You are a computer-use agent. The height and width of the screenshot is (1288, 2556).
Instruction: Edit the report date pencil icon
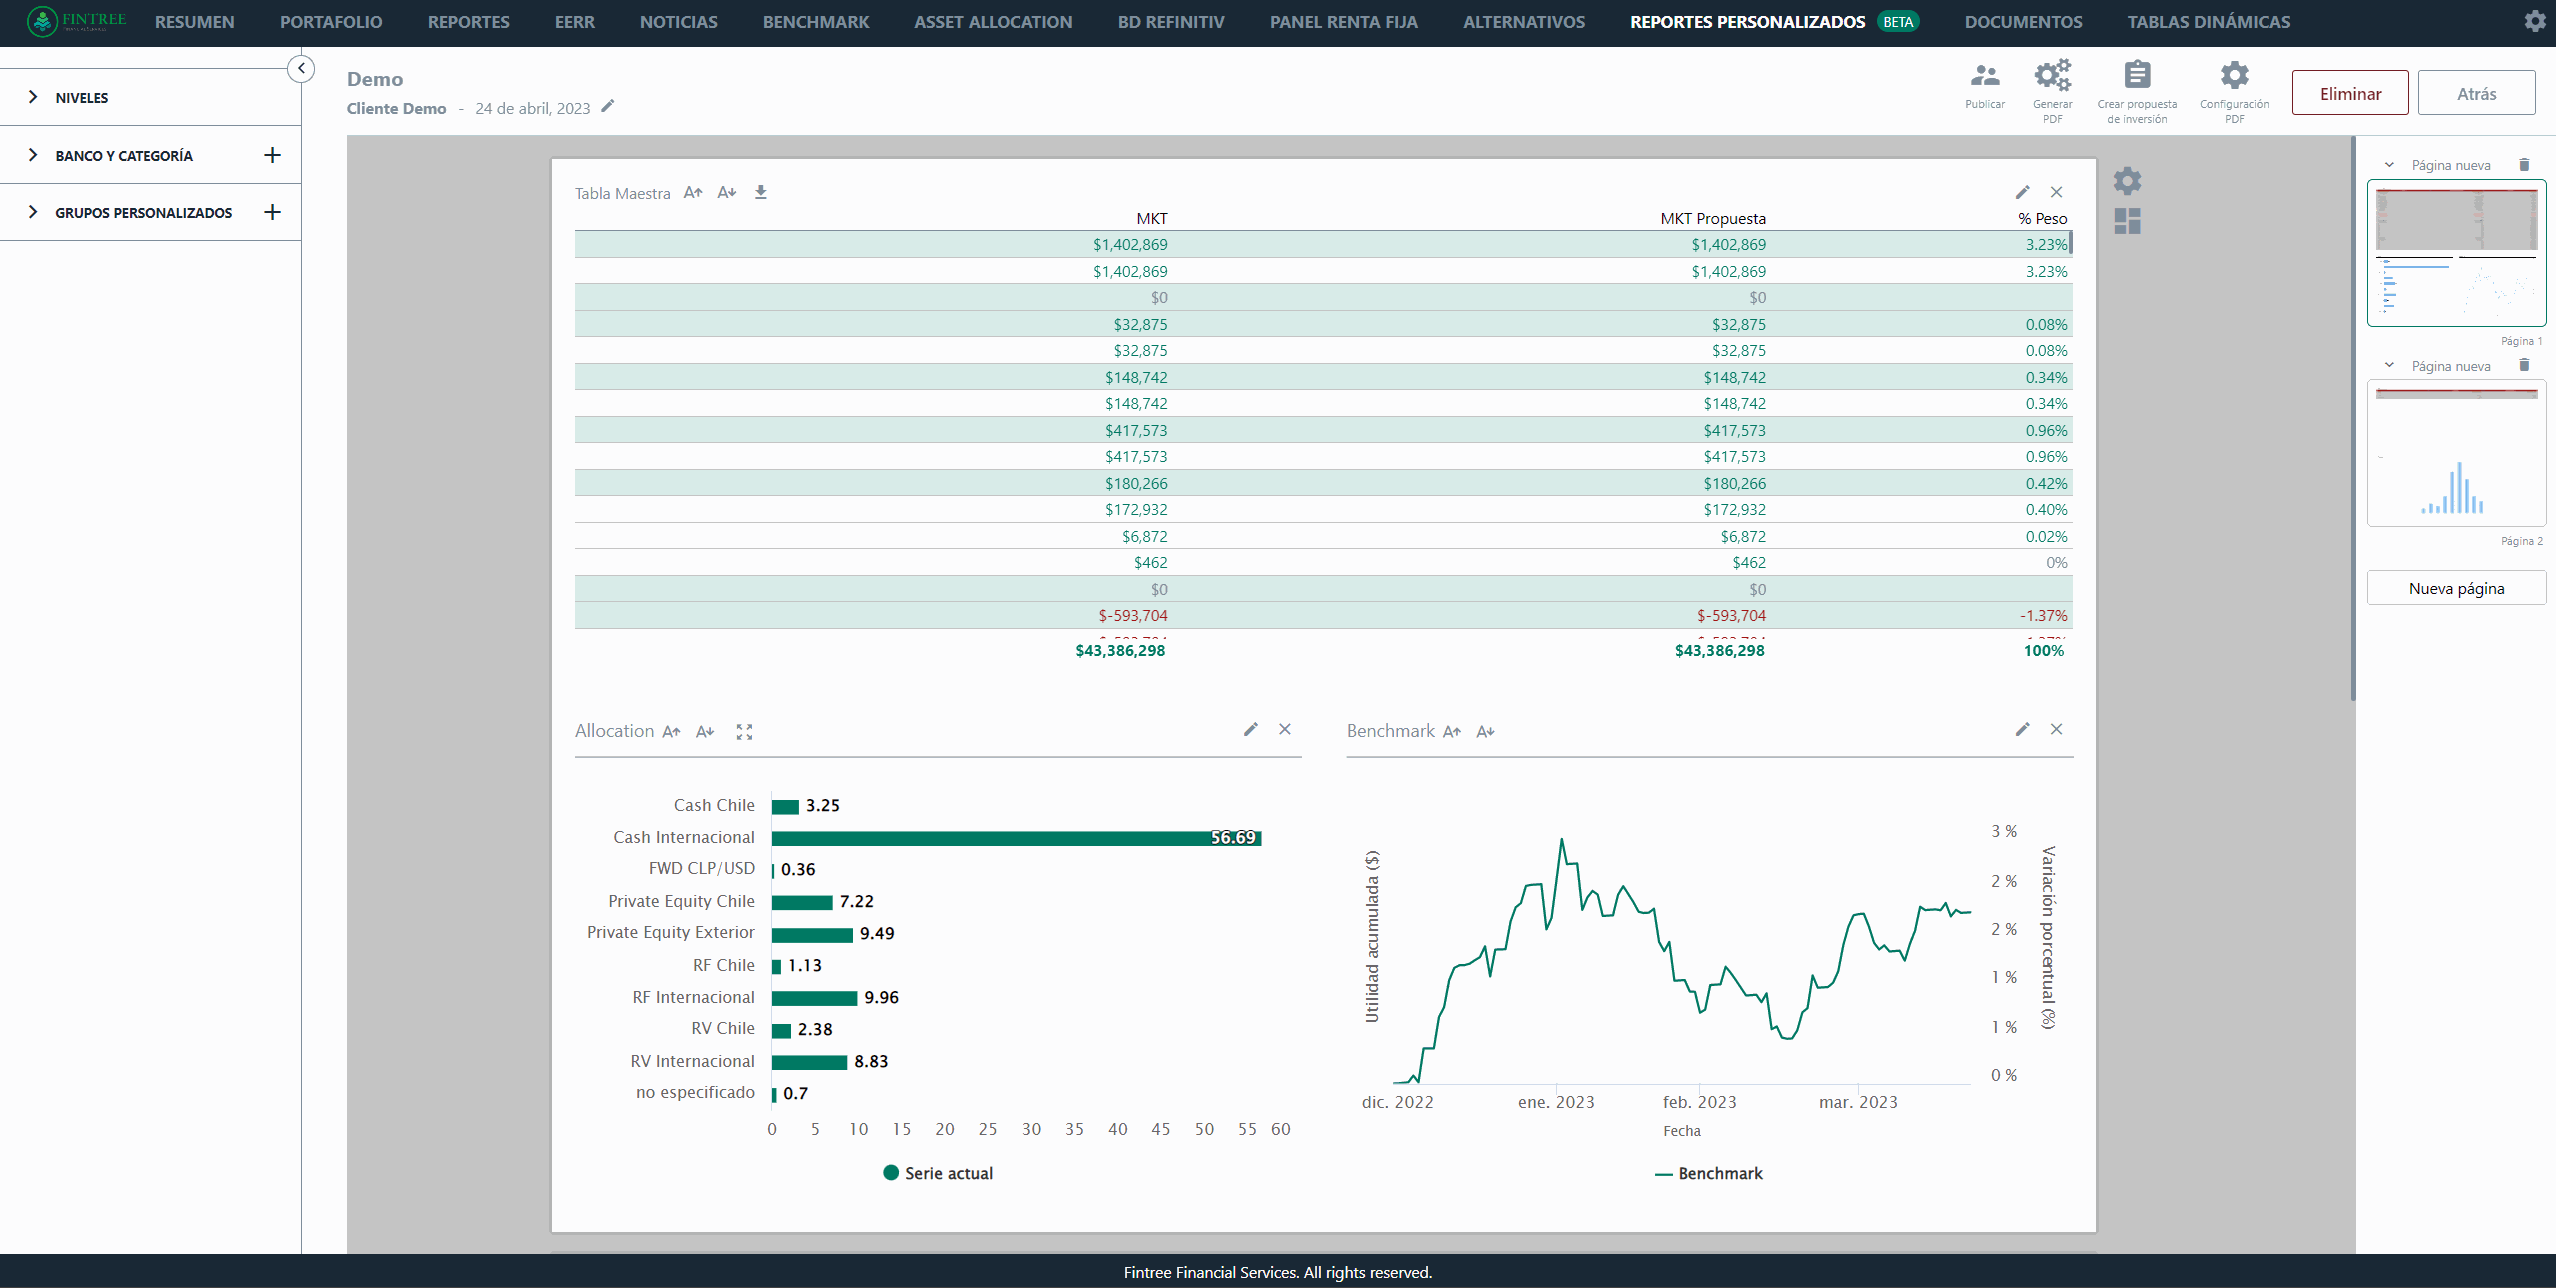pyautogui.click(x=608, y=106)
